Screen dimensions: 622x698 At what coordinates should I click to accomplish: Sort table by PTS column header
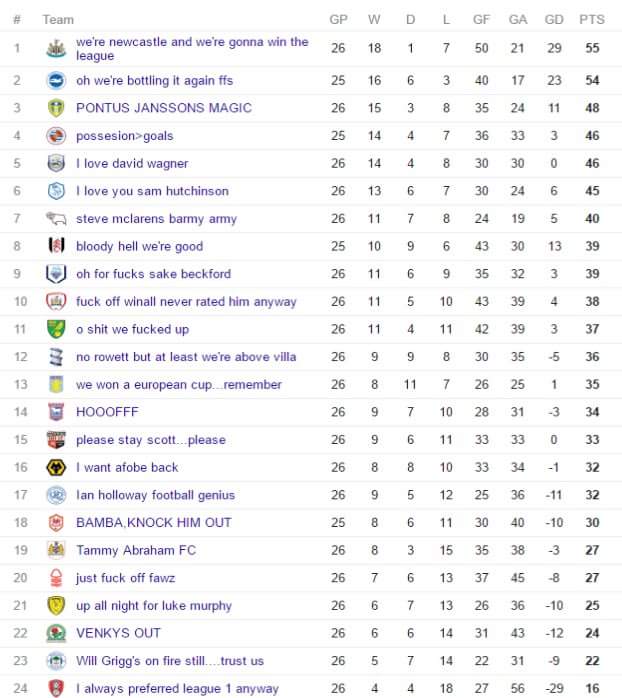(591, 19)
